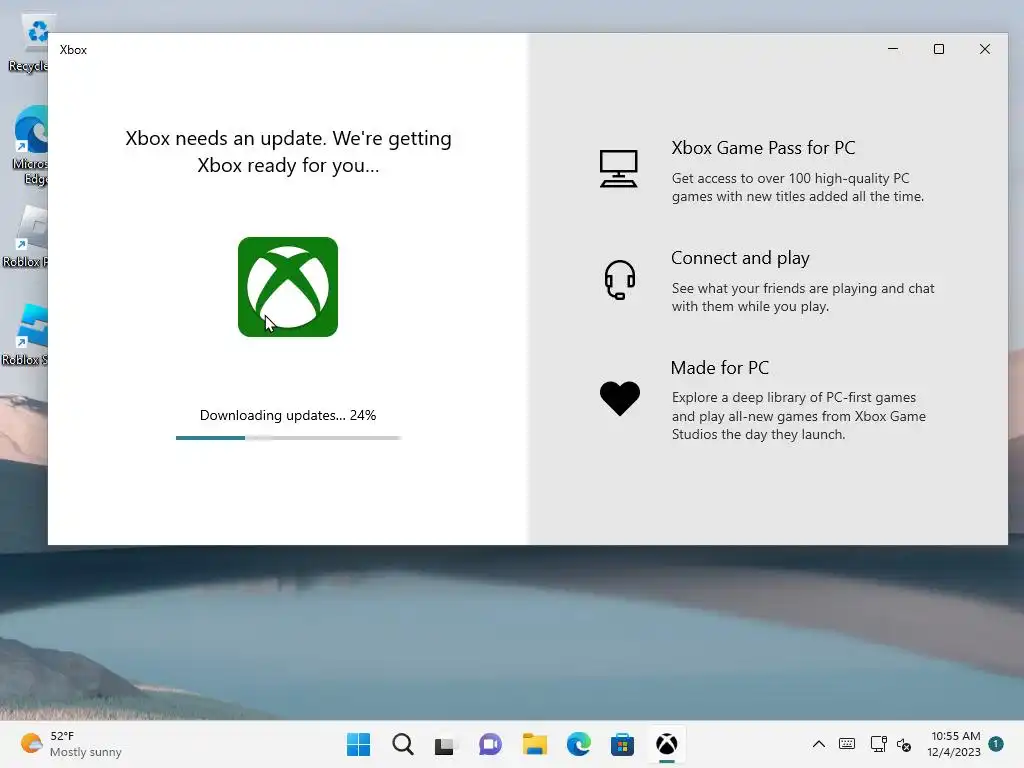The height and width of the screenshot is (768, 1024).
Task: Open File Explorer from the taskbar
Action: tap(534, 744)
